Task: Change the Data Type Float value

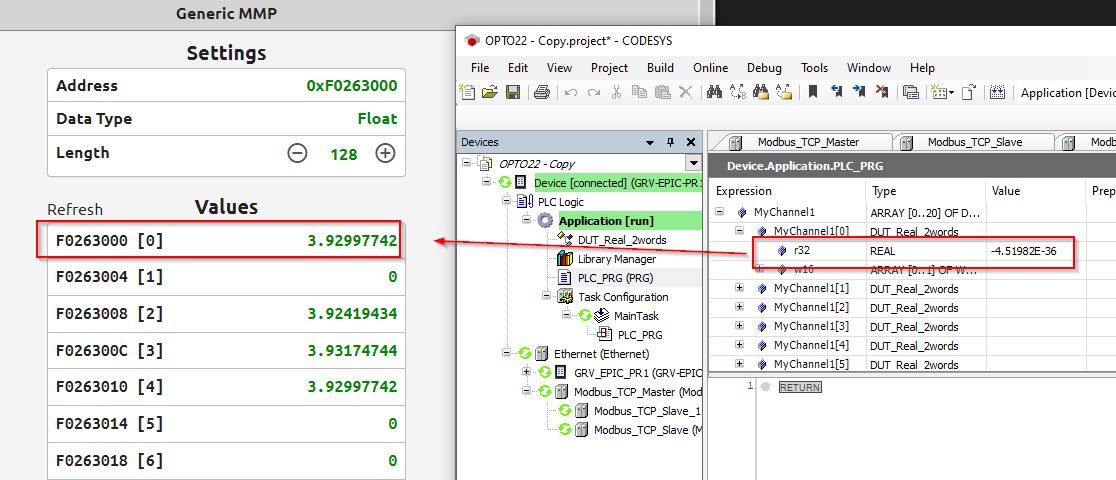Action: [x=377, y=118]
